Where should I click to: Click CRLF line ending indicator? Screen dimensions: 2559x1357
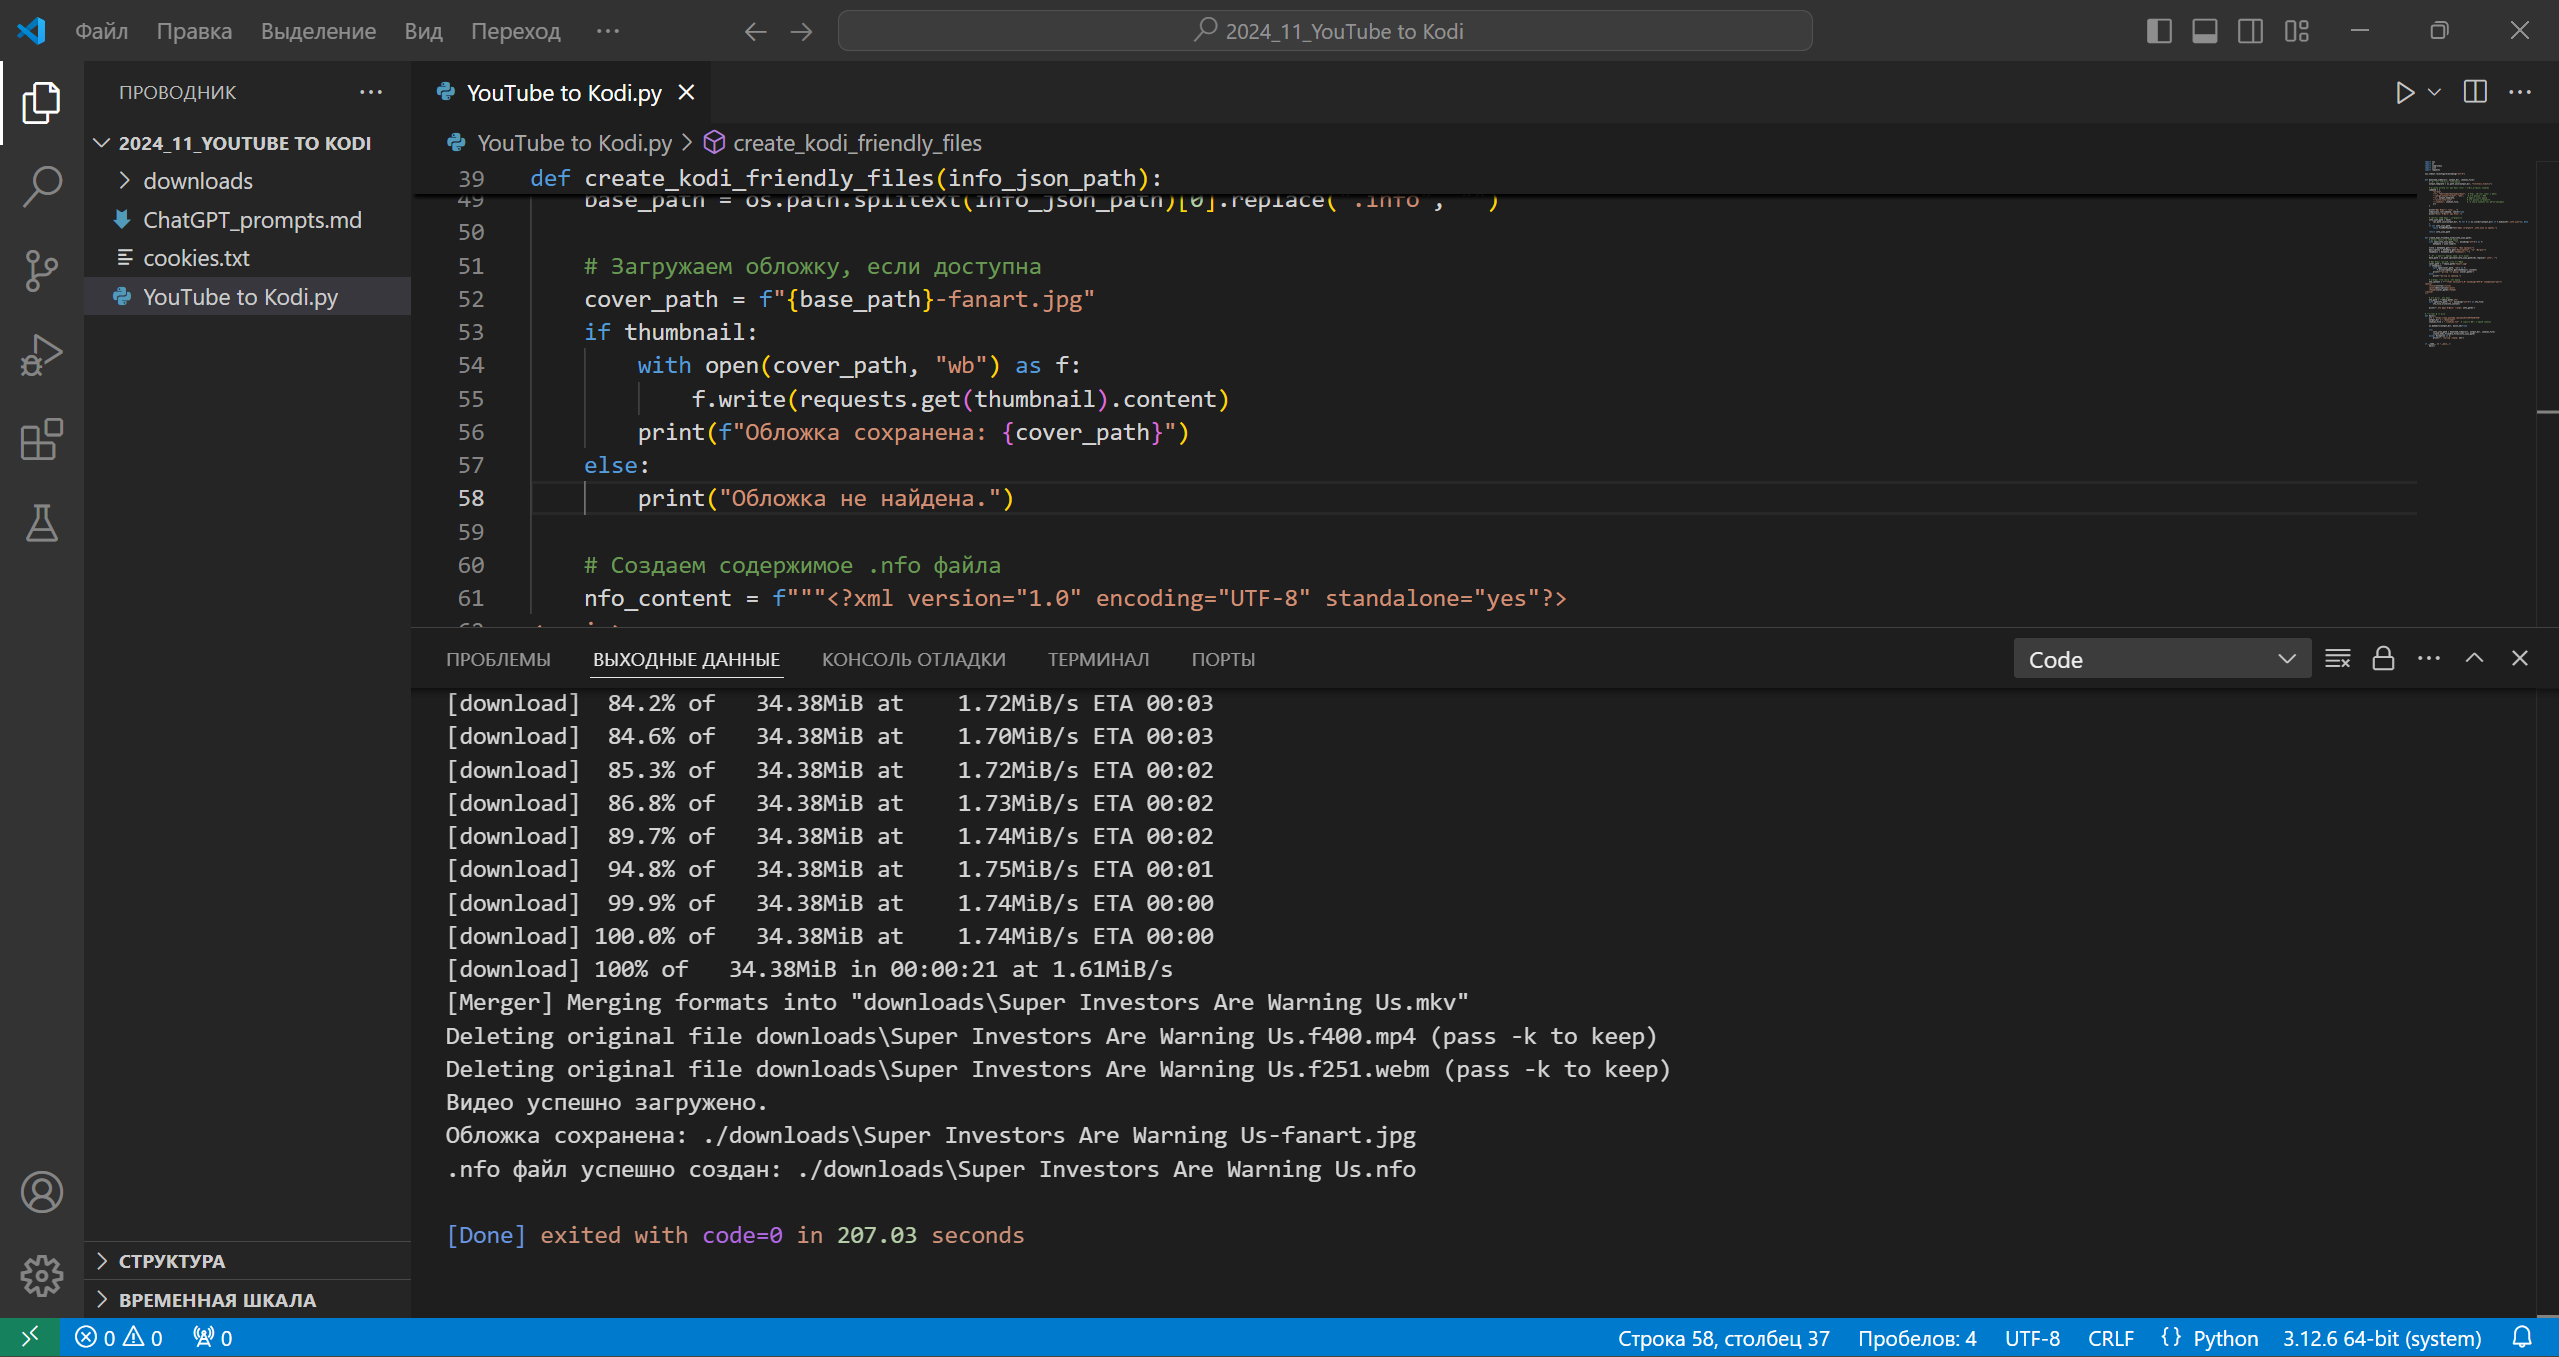pyautogui.click(x=2110, y=1338)
